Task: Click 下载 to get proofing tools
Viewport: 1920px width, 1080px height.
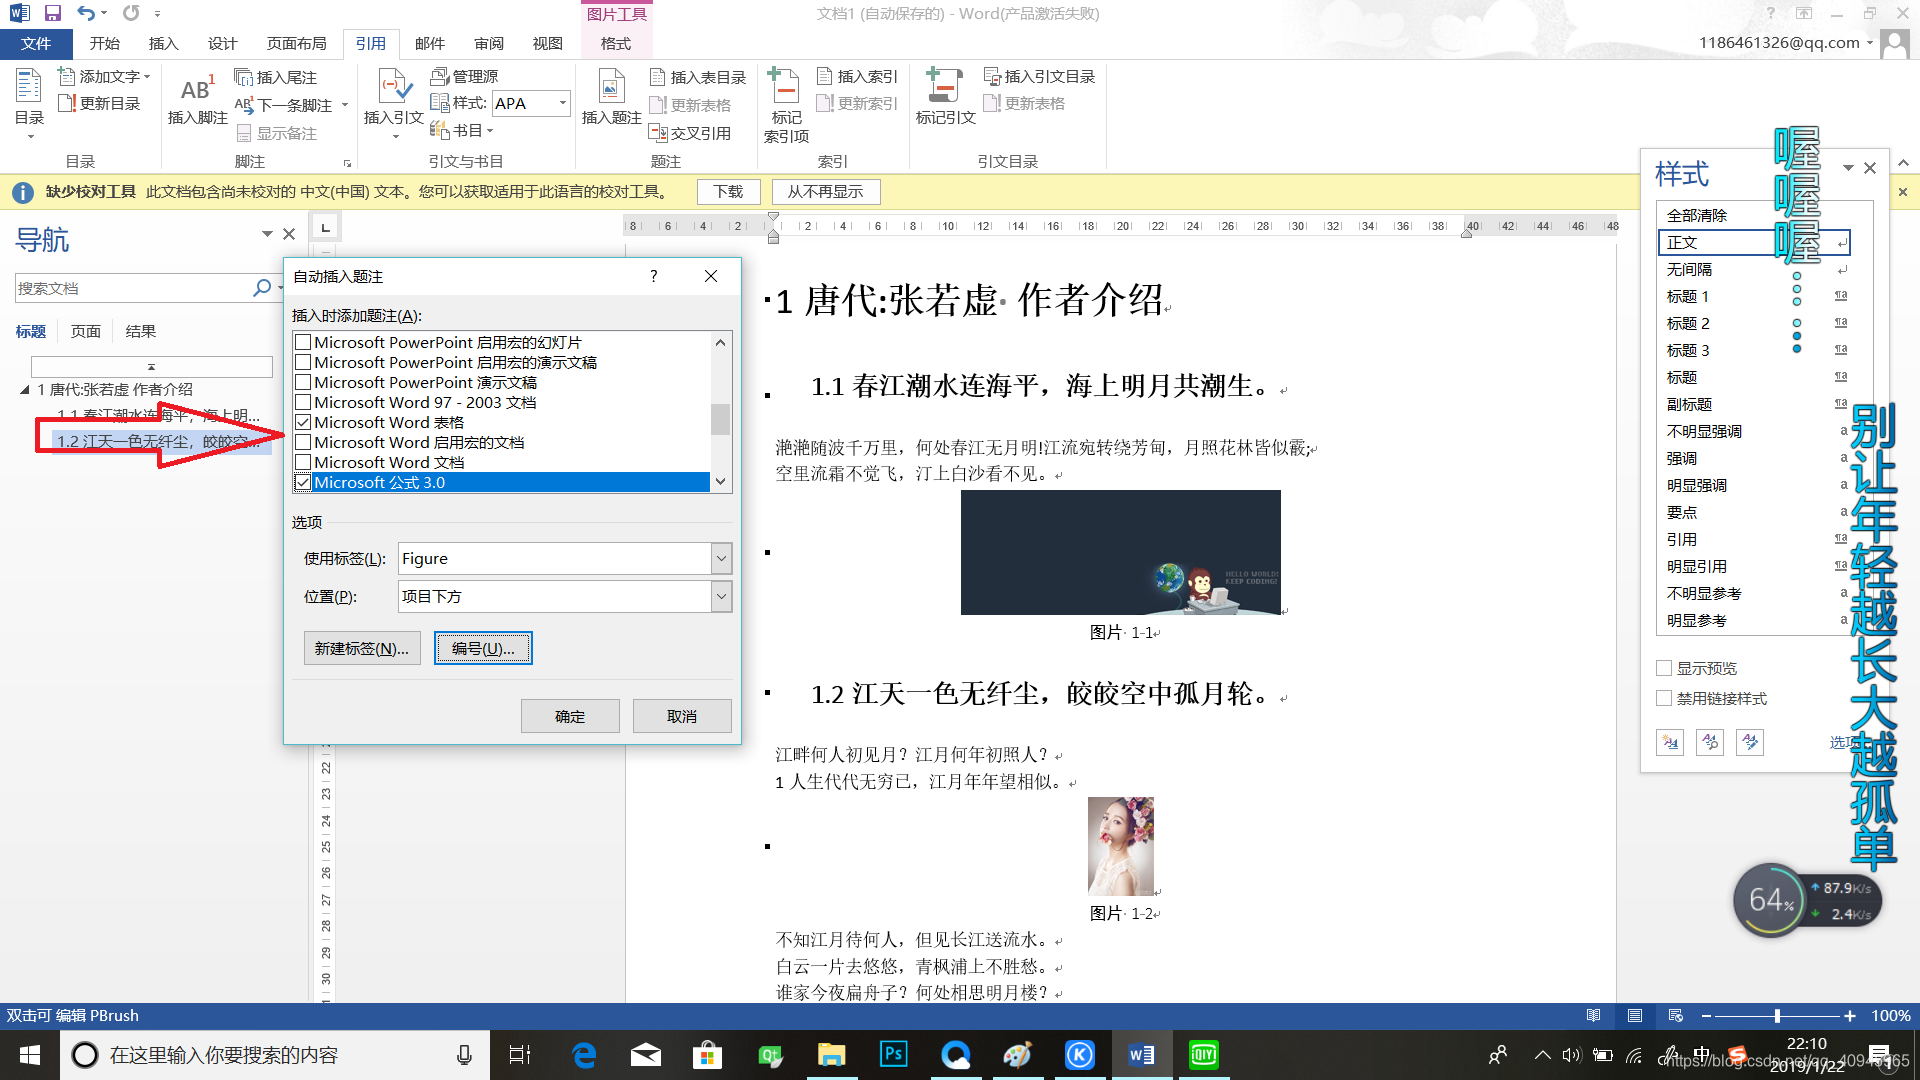Action: (728, 191)
